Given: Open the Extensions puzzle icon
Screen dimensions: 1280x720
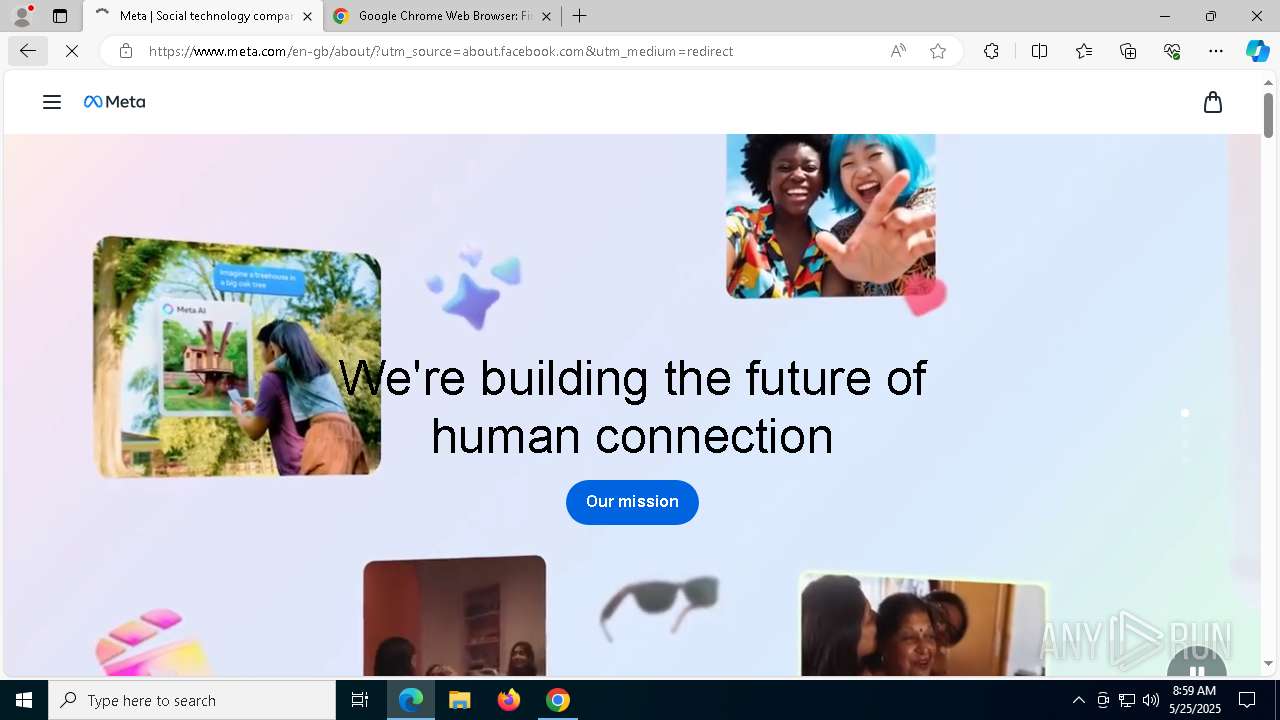Looking at the screenshot, I should click(x=991, y=51).
